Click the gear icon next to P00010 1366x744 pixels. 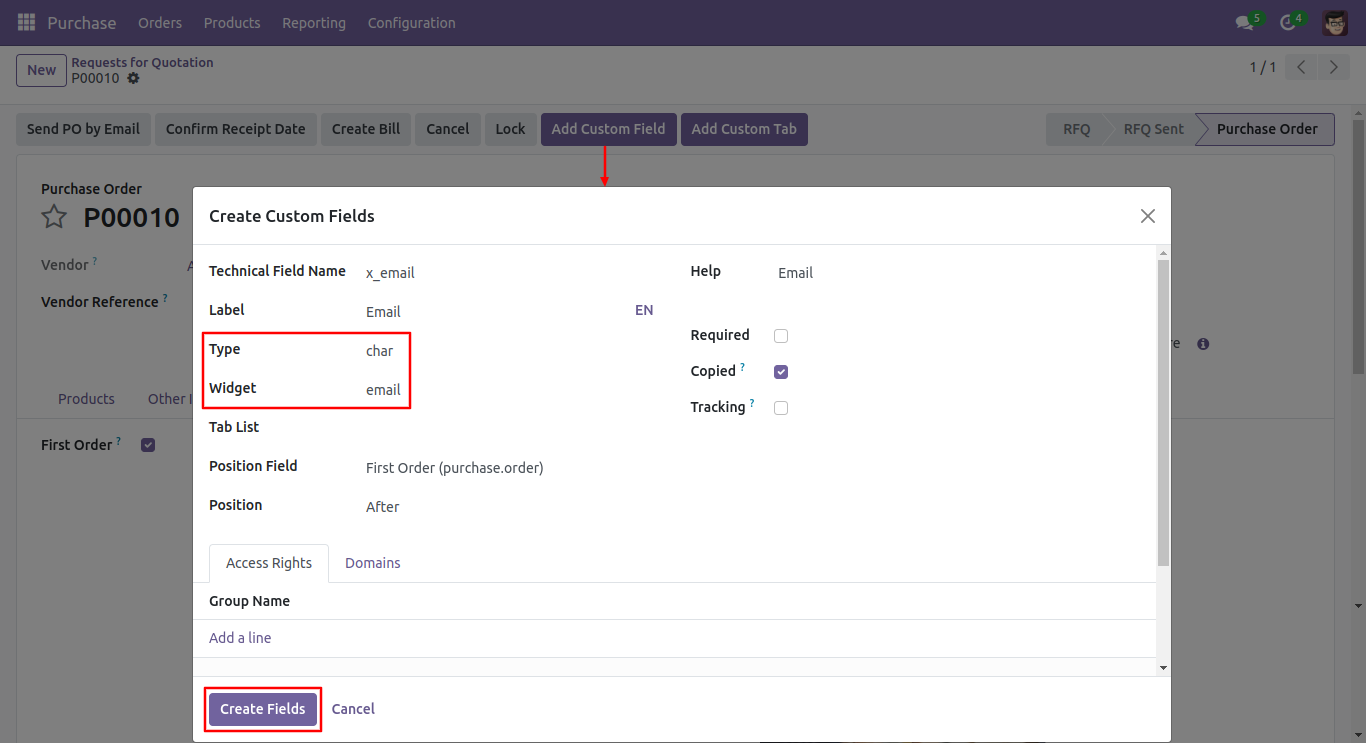[x=133, y=78]
